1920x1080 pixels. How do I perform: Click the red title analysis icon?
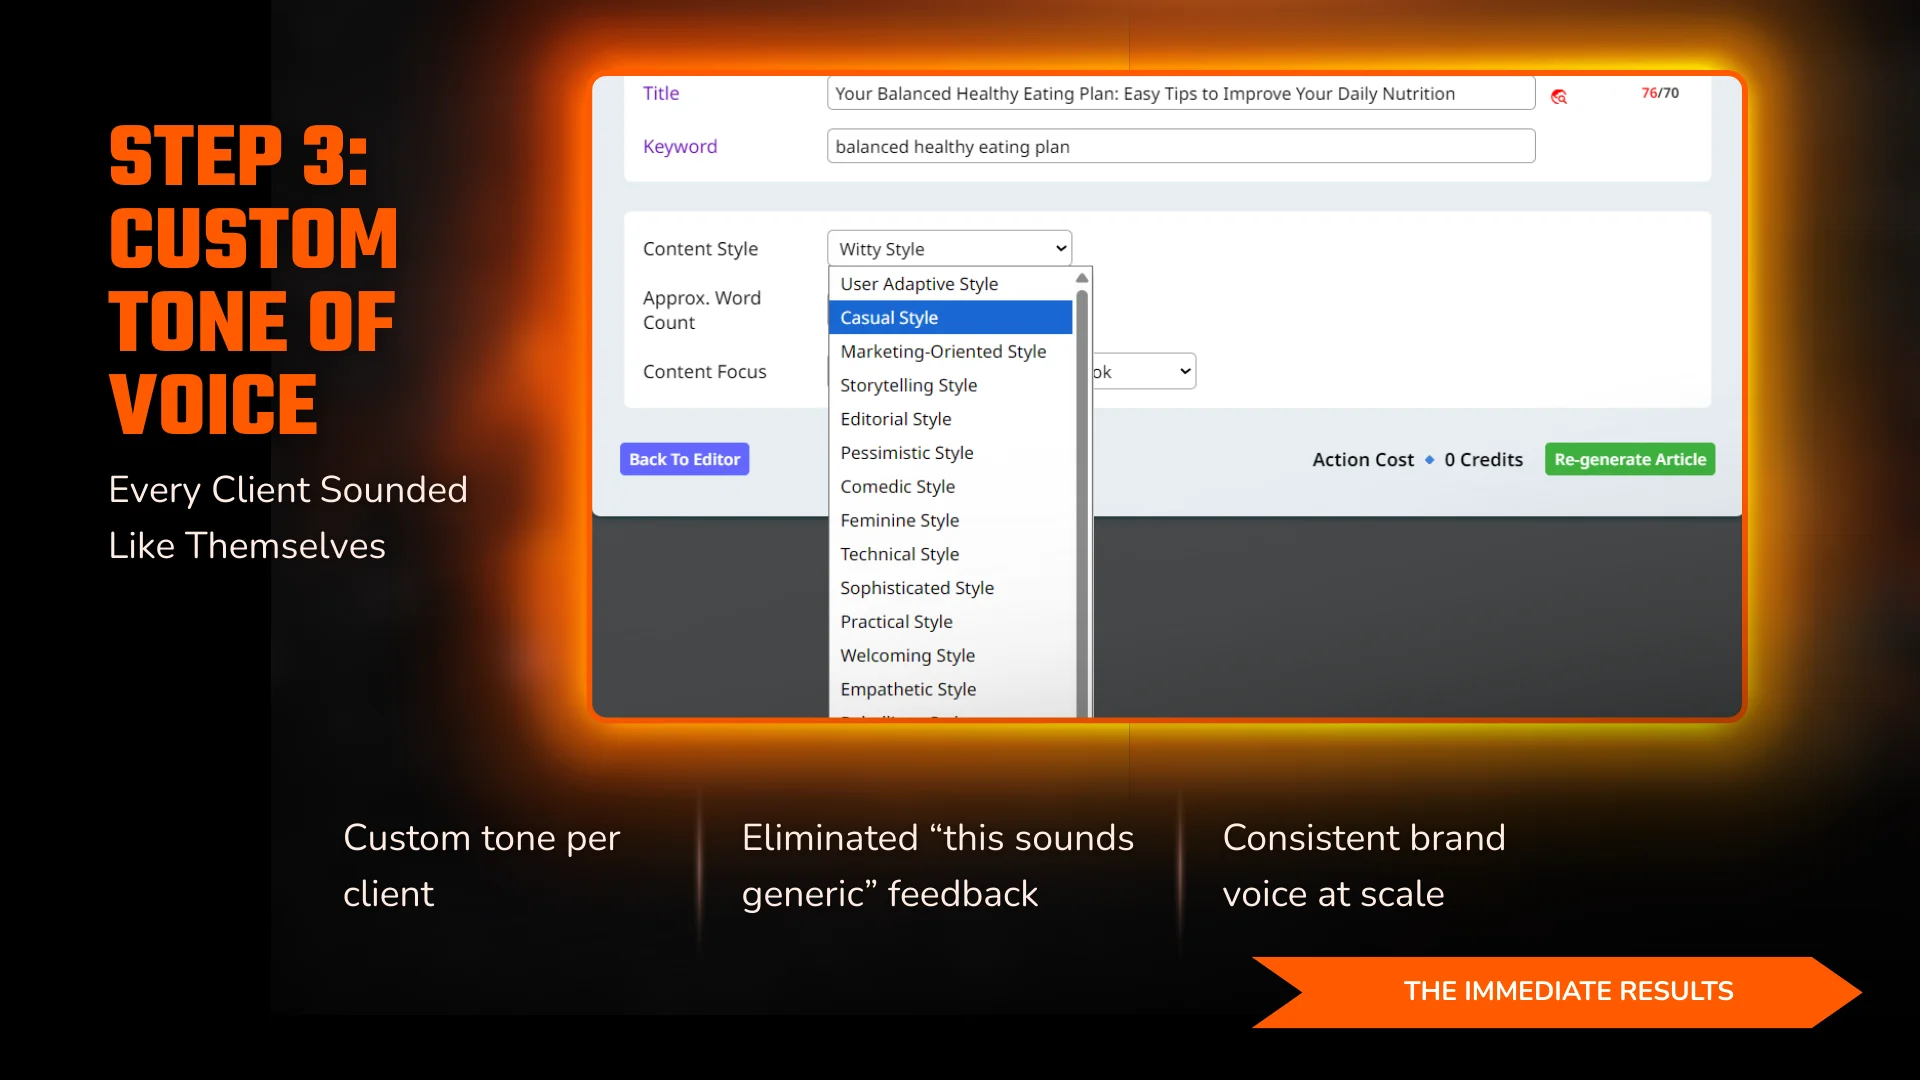pos(1558,97)
